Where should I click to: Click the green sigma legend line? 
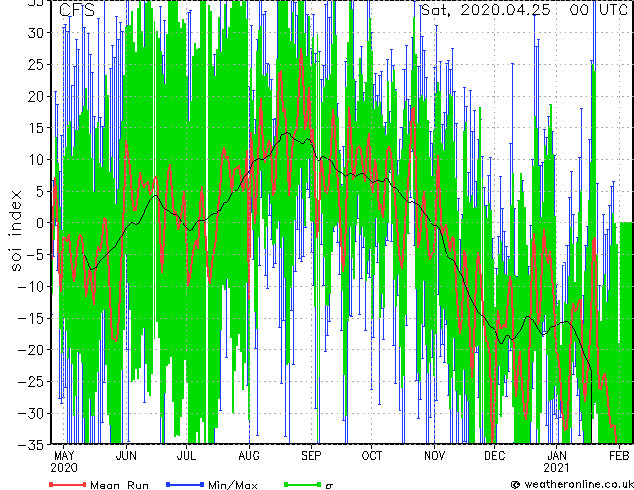point(302,484)
